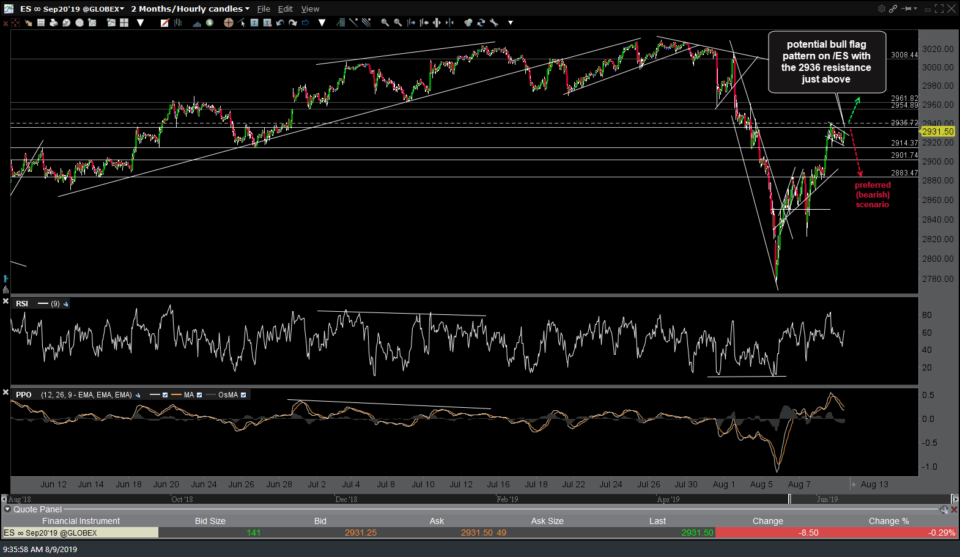Open the 2 Months/Hourly candles period dropdown
This screenshot has height=557, width=960.
coord(190,9)
